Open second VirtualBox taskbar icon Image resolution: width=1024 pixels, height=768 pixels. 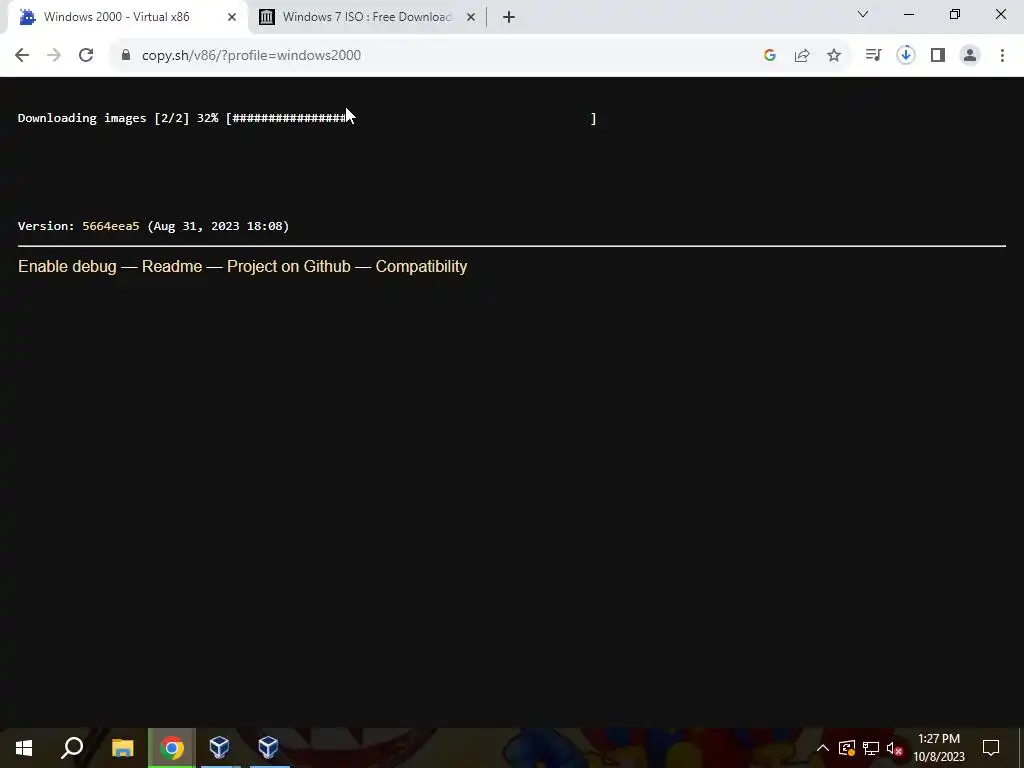click(268, 748)
